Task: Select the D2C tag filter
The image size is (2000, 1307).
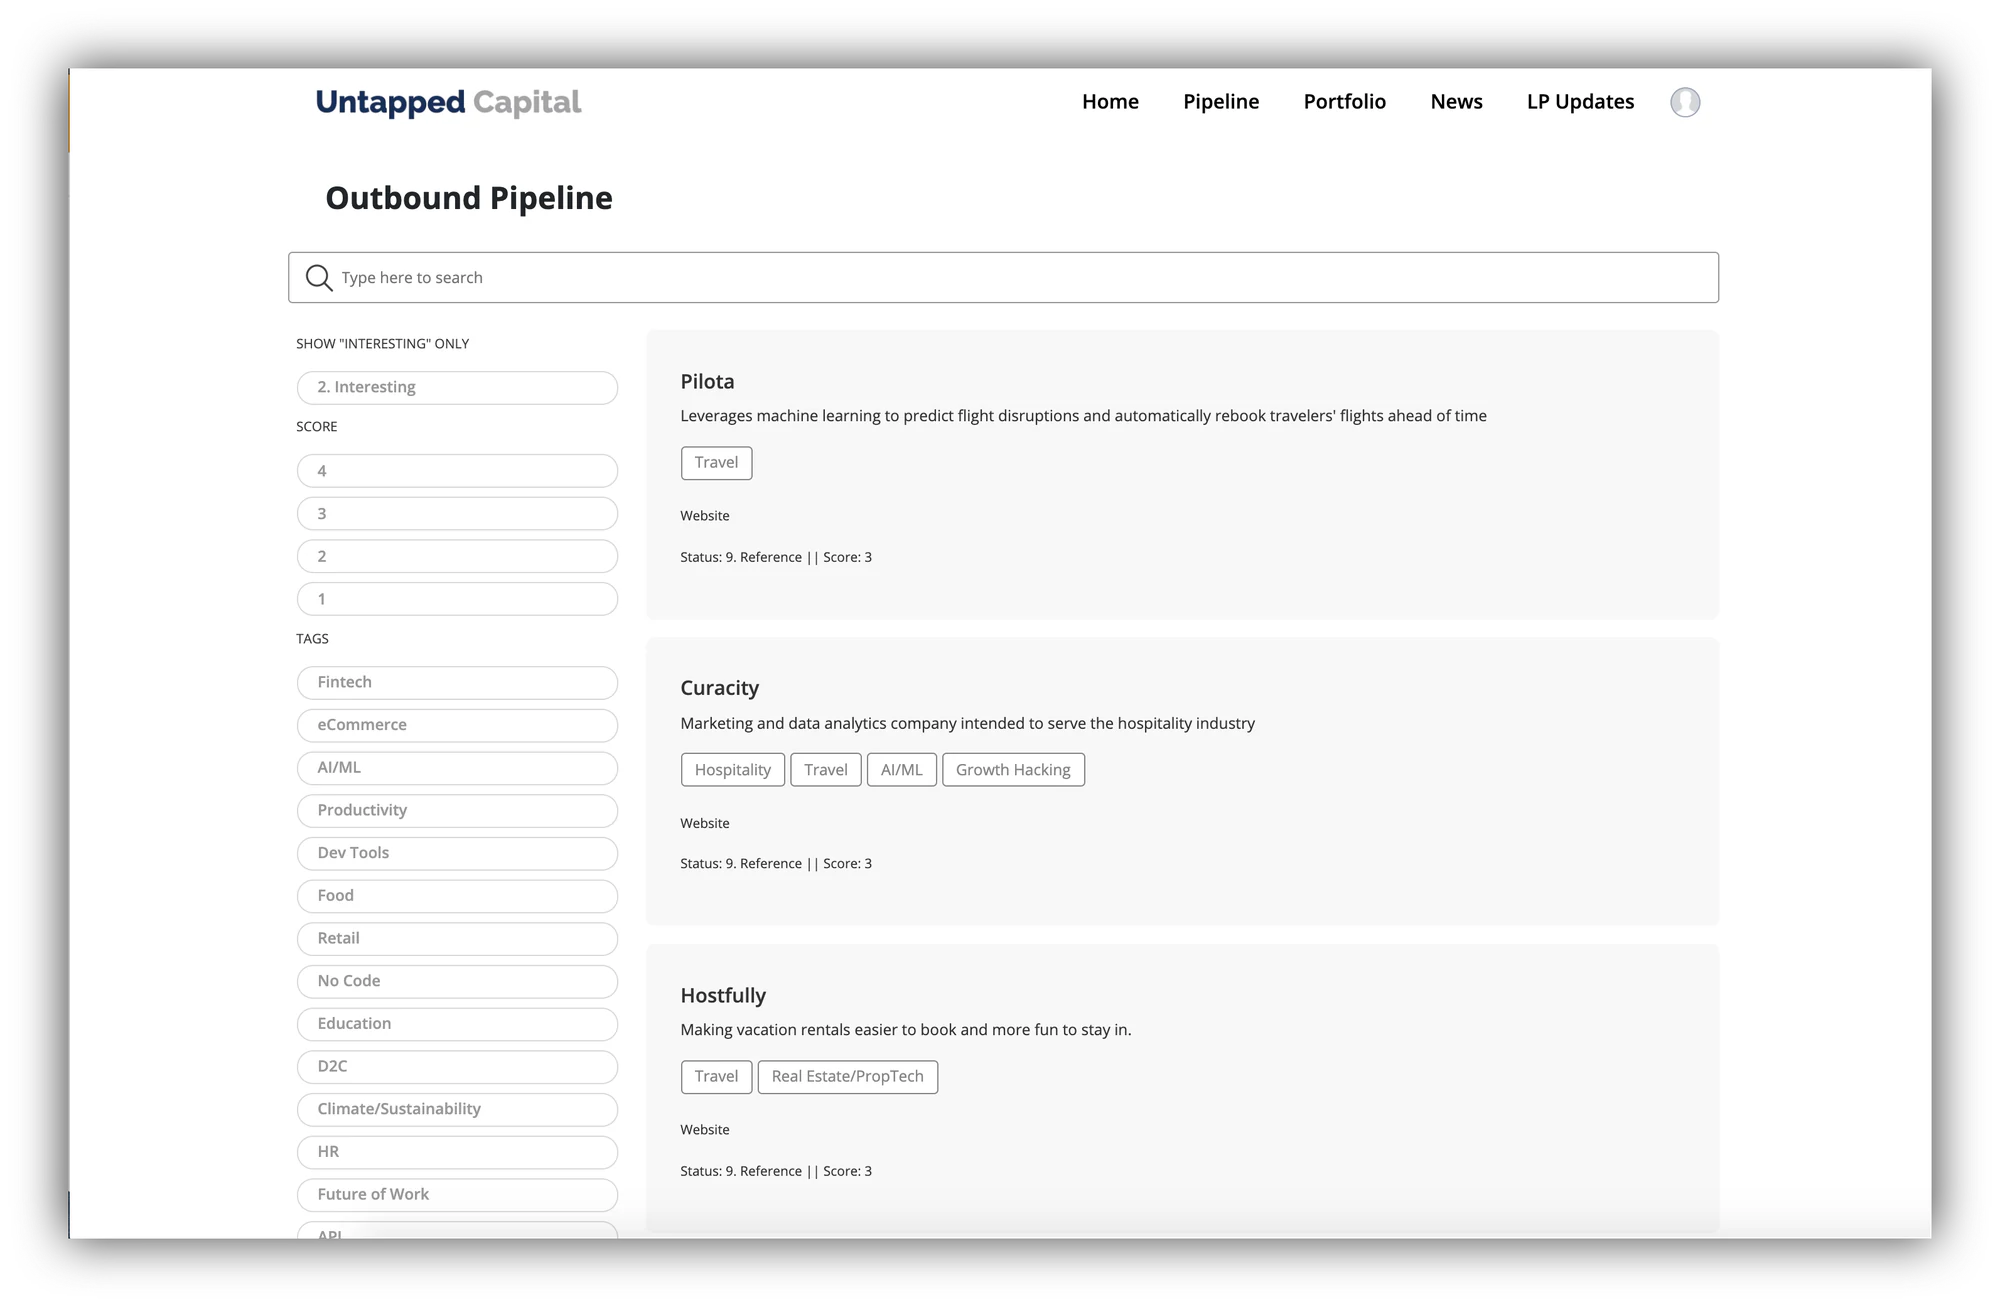Action: 457,1067
